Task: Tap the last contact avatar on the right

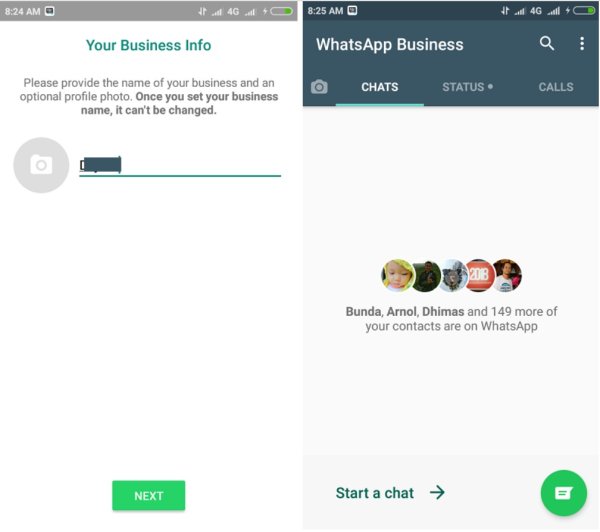Action: (x=507, y=275)
